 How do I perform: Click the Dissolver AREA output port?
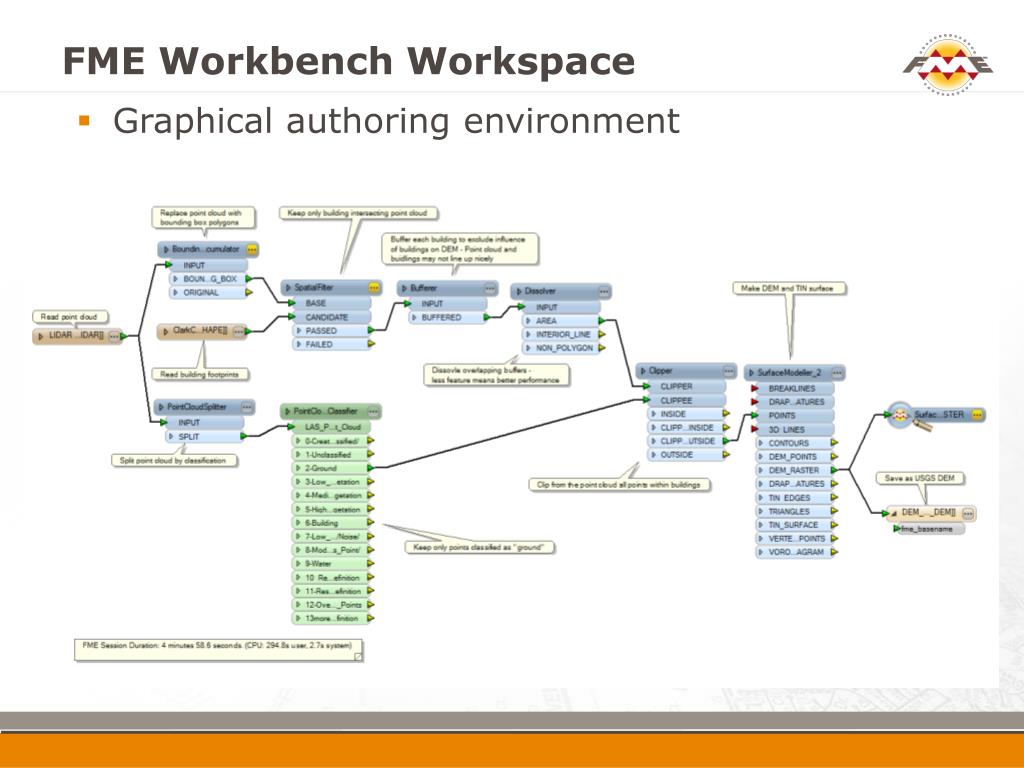point(562,321)
